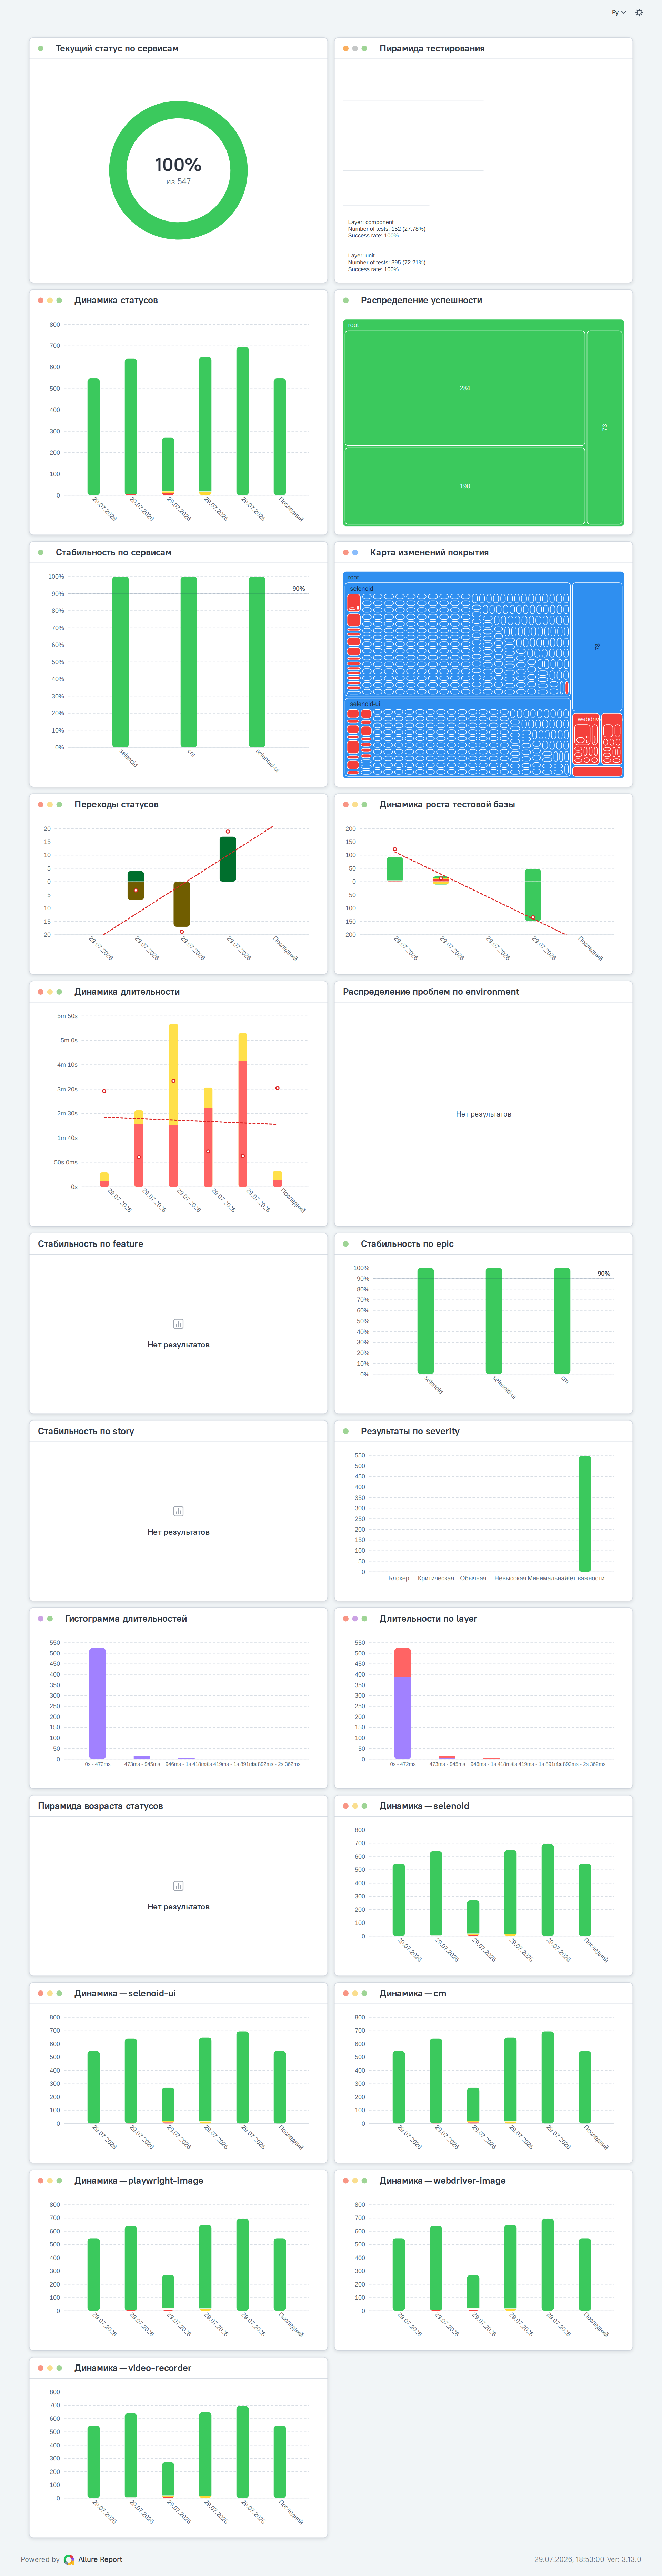Viewport: 662px width, 2576px height.
Task: Click the empty-chart icon in Стабильность по feature
Action: [x=178, y=1324]
